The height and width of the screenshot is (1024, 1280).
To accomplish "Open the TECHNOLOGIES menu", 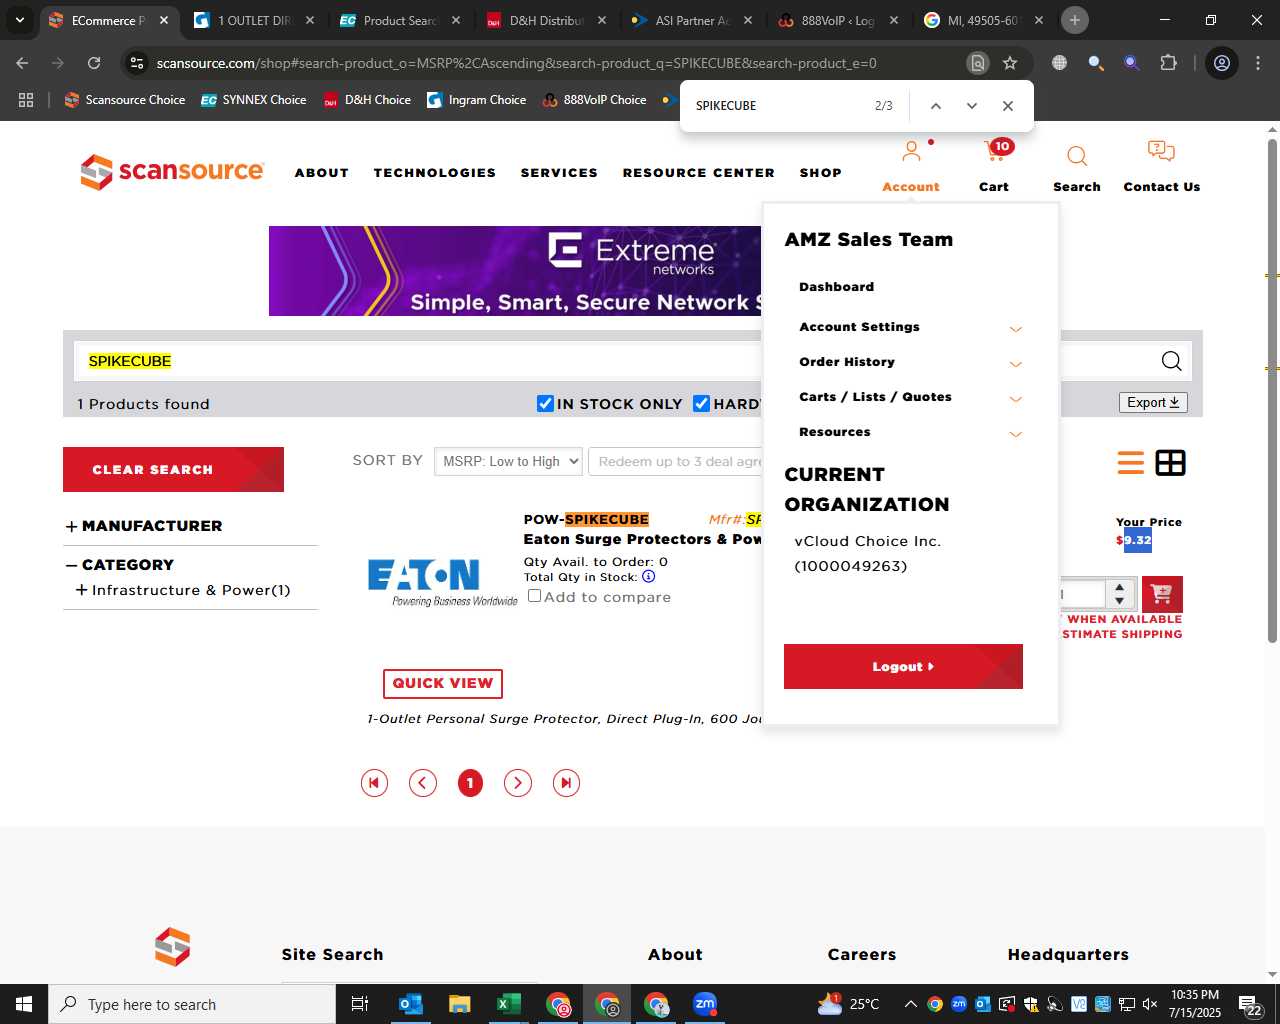I will pyautogui.click(x=435, y=173).
